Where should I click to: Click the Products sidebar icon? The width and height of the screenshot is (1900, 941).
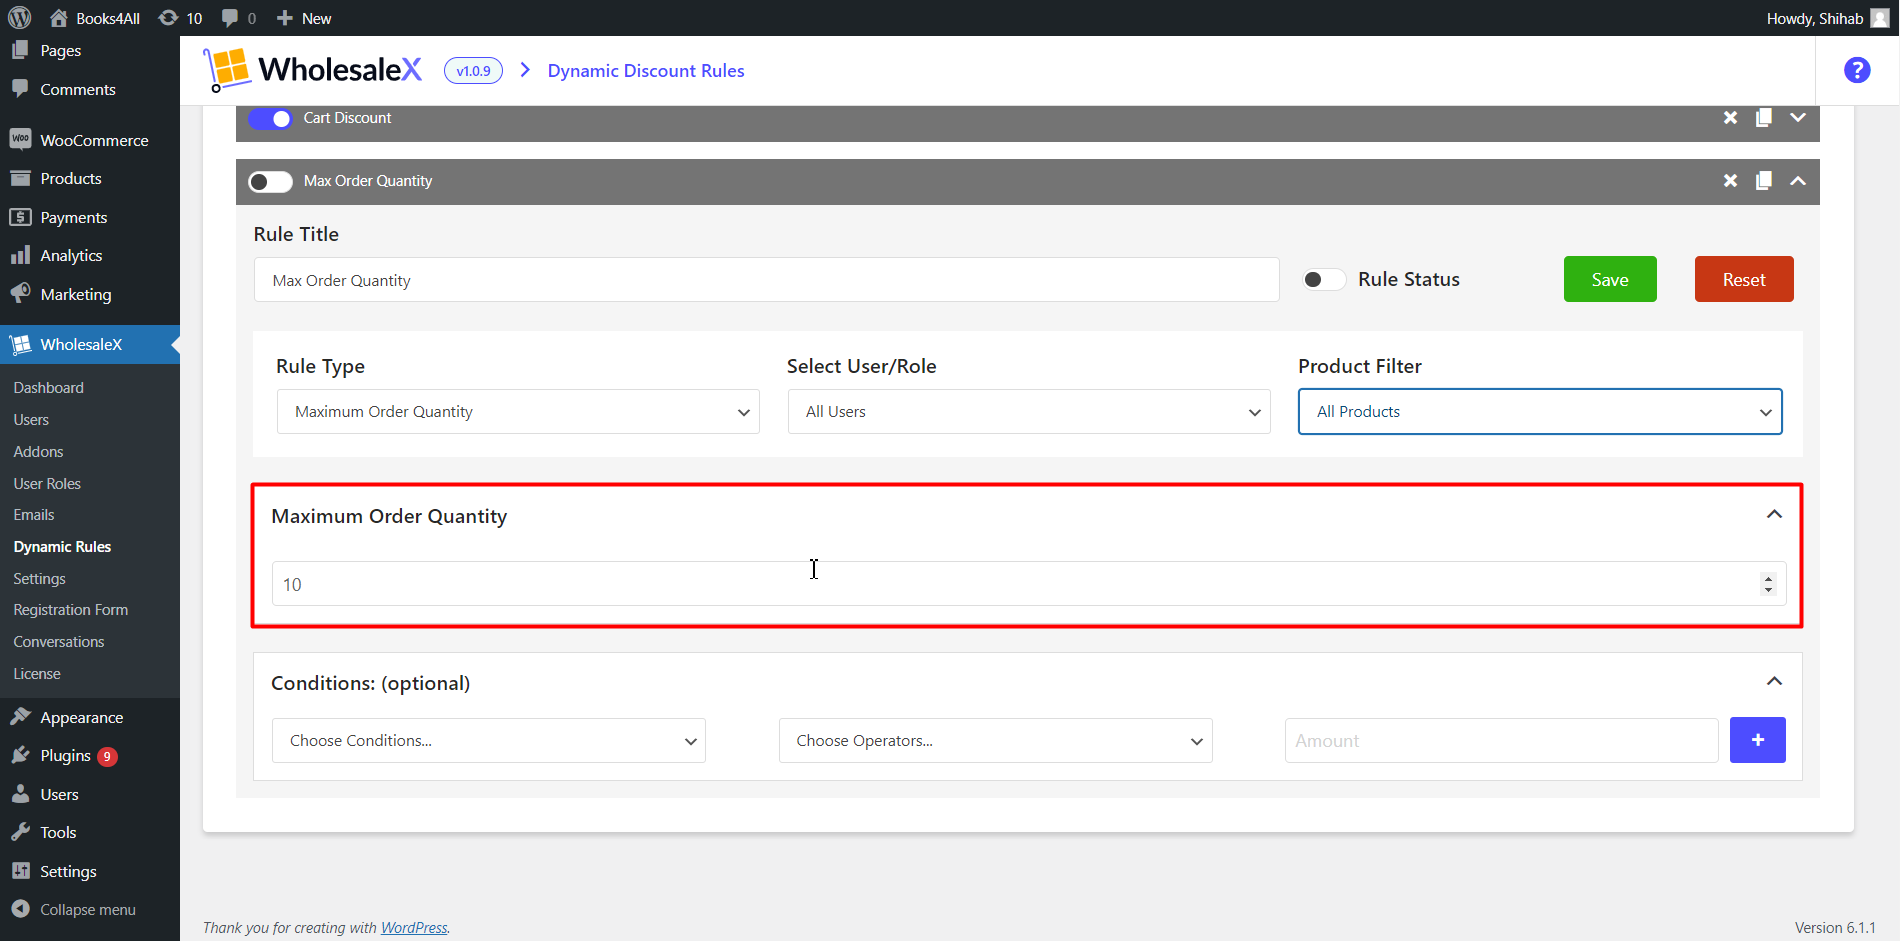(20, 179)
